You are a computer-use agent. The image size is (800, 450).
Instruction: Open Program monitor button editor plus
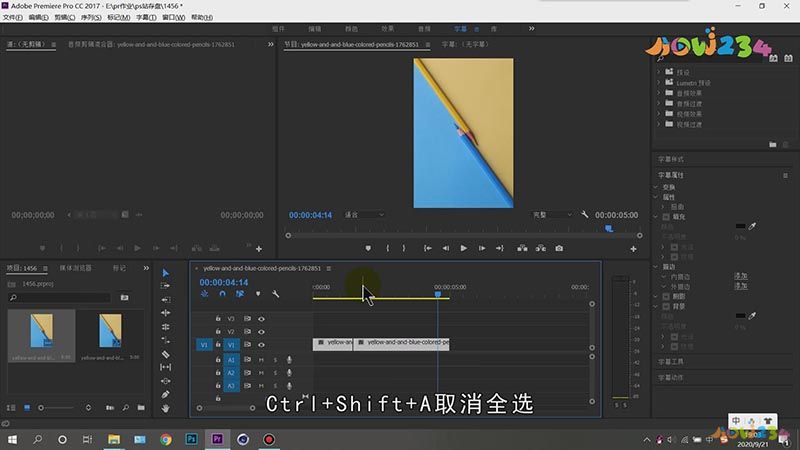pyautogui.click(x=633, y=249)
